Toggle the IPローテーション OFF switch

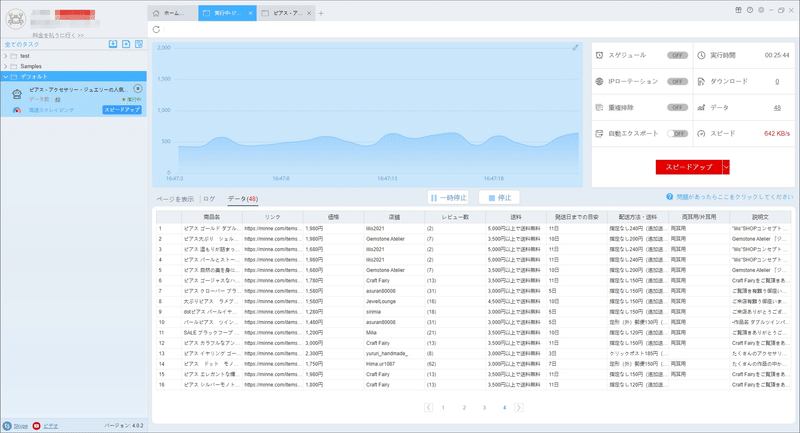click(x=677, y=81)
